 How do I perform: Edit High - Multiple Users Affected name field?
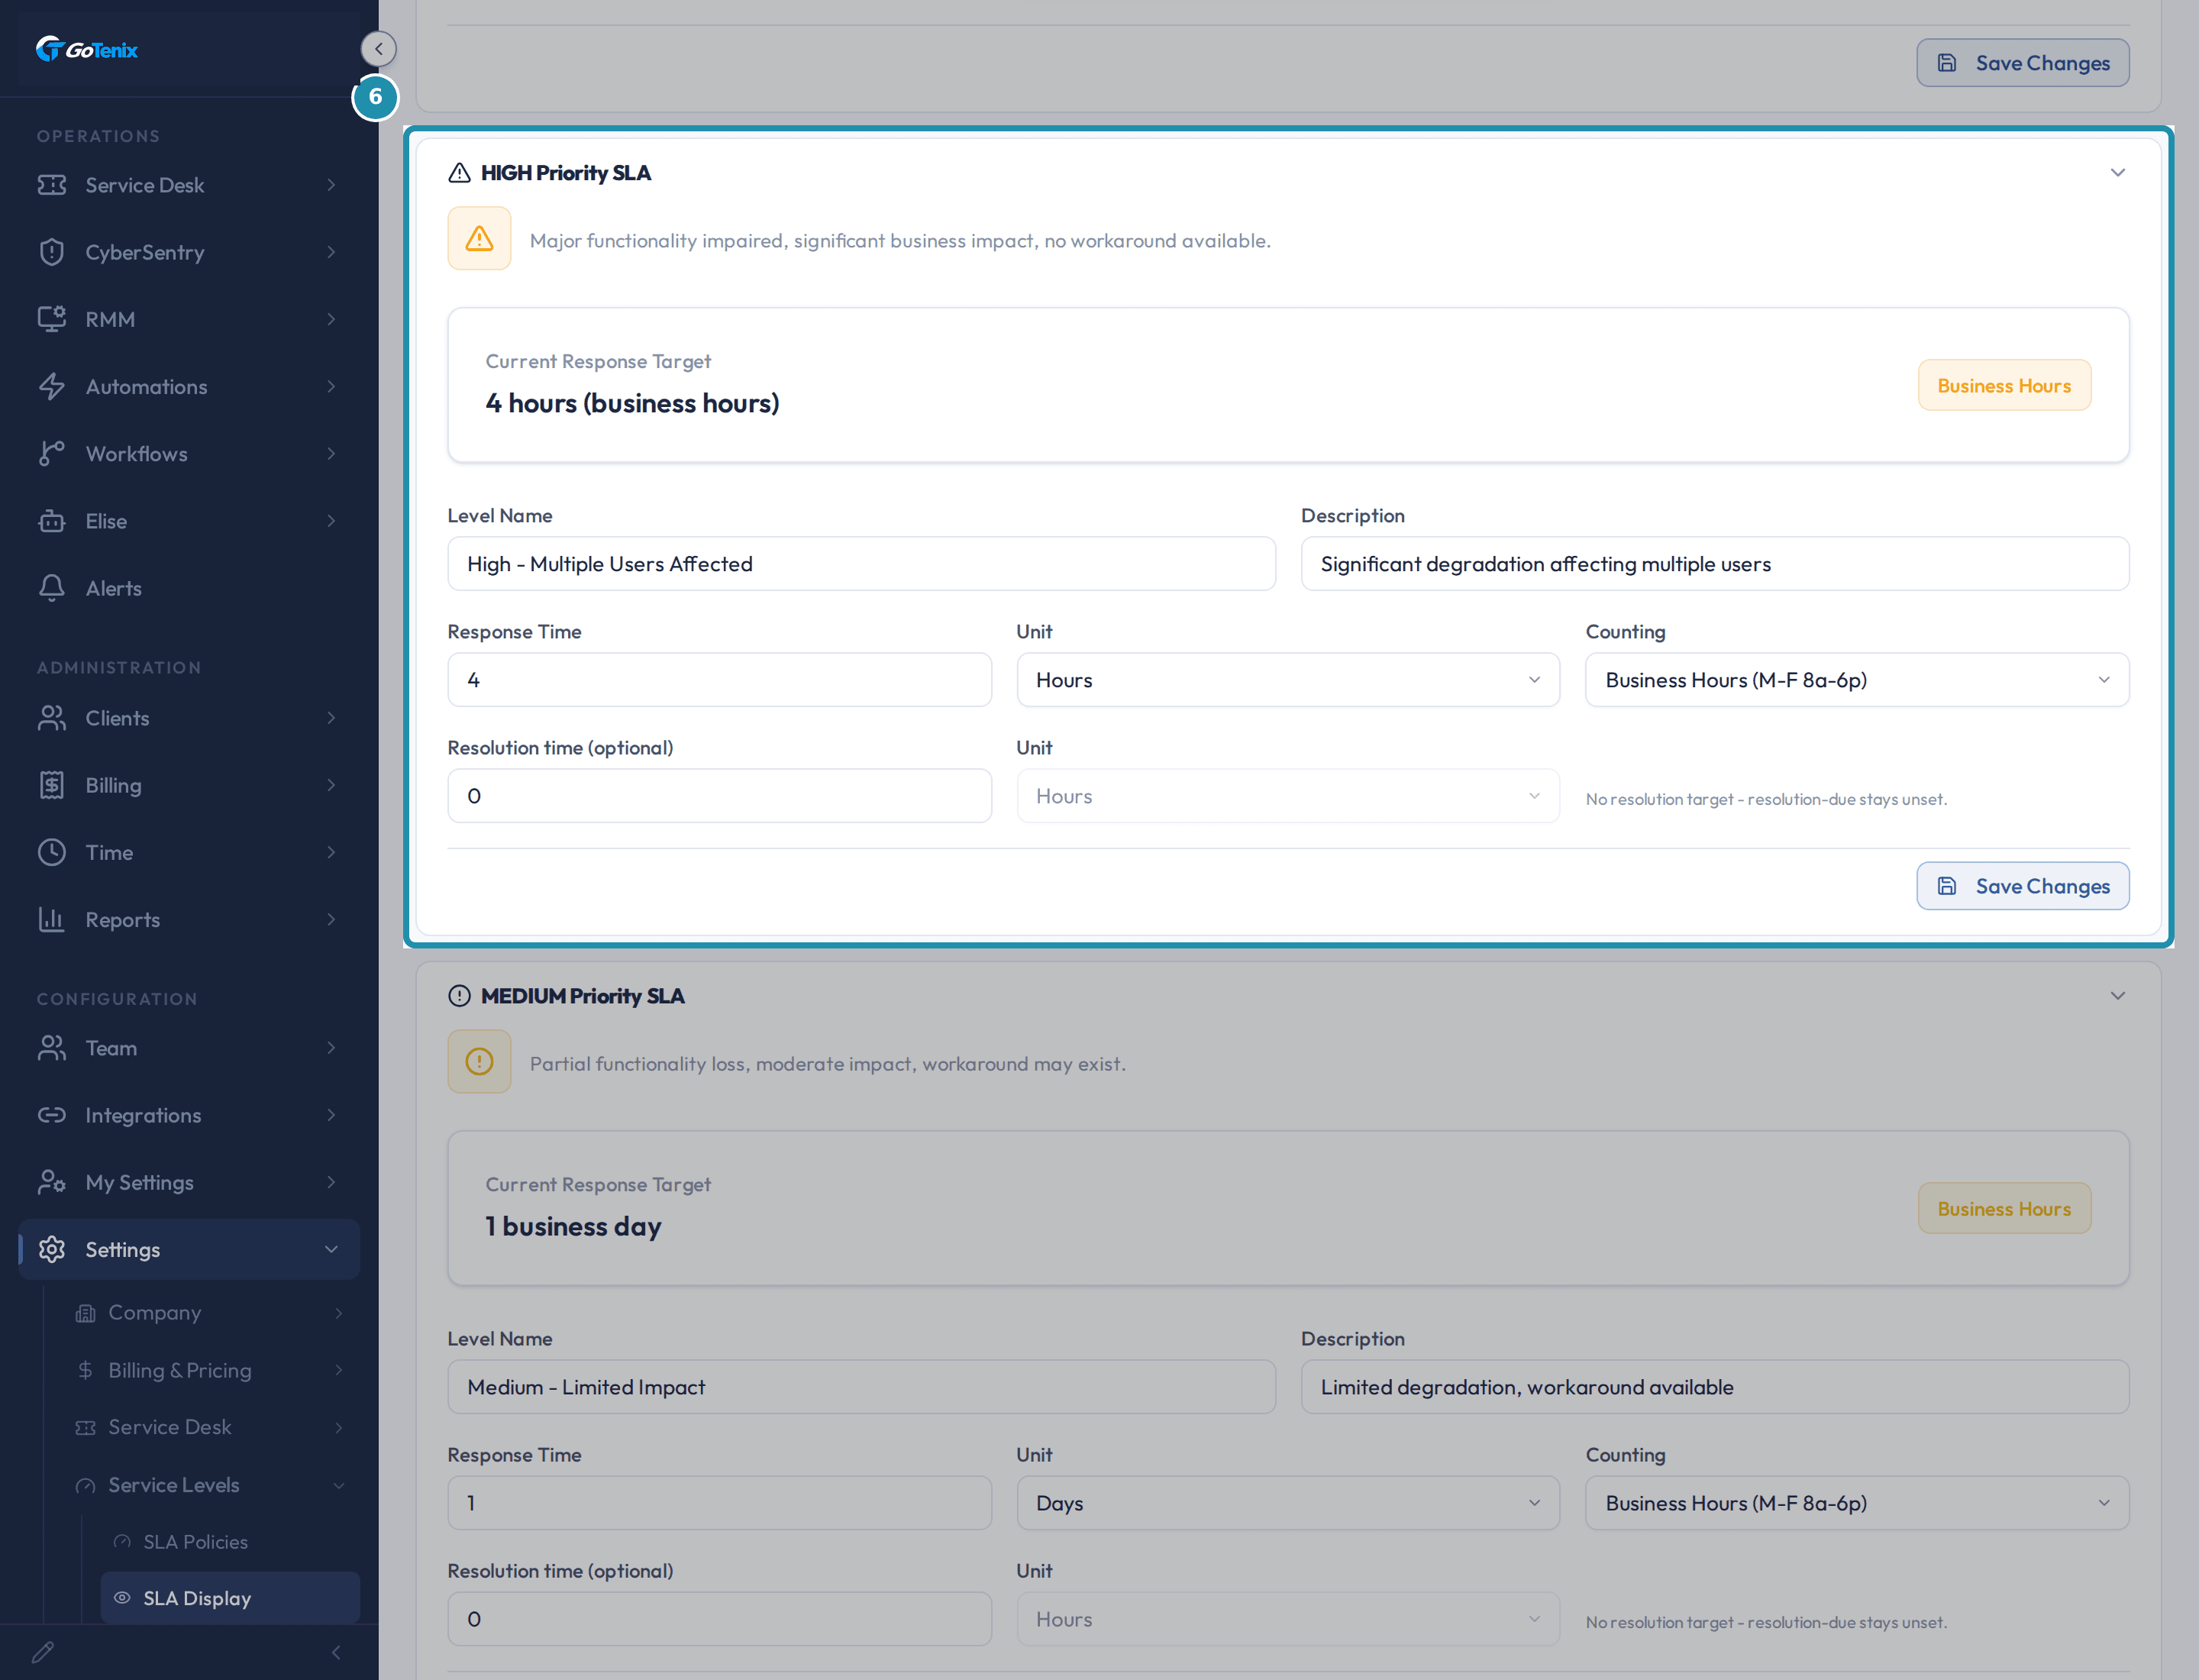click(x=861, y=564)
